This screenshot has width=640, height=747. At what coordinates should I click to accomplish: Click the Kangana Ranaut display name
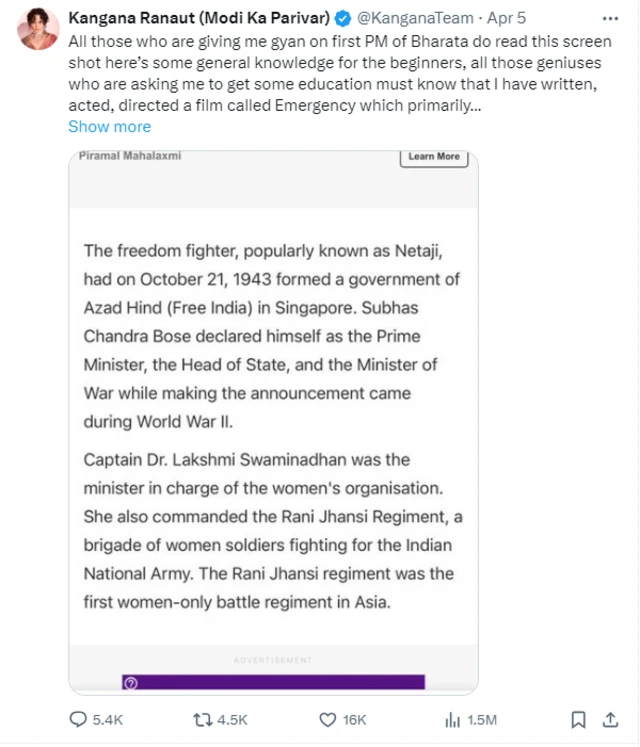point(200,18)
